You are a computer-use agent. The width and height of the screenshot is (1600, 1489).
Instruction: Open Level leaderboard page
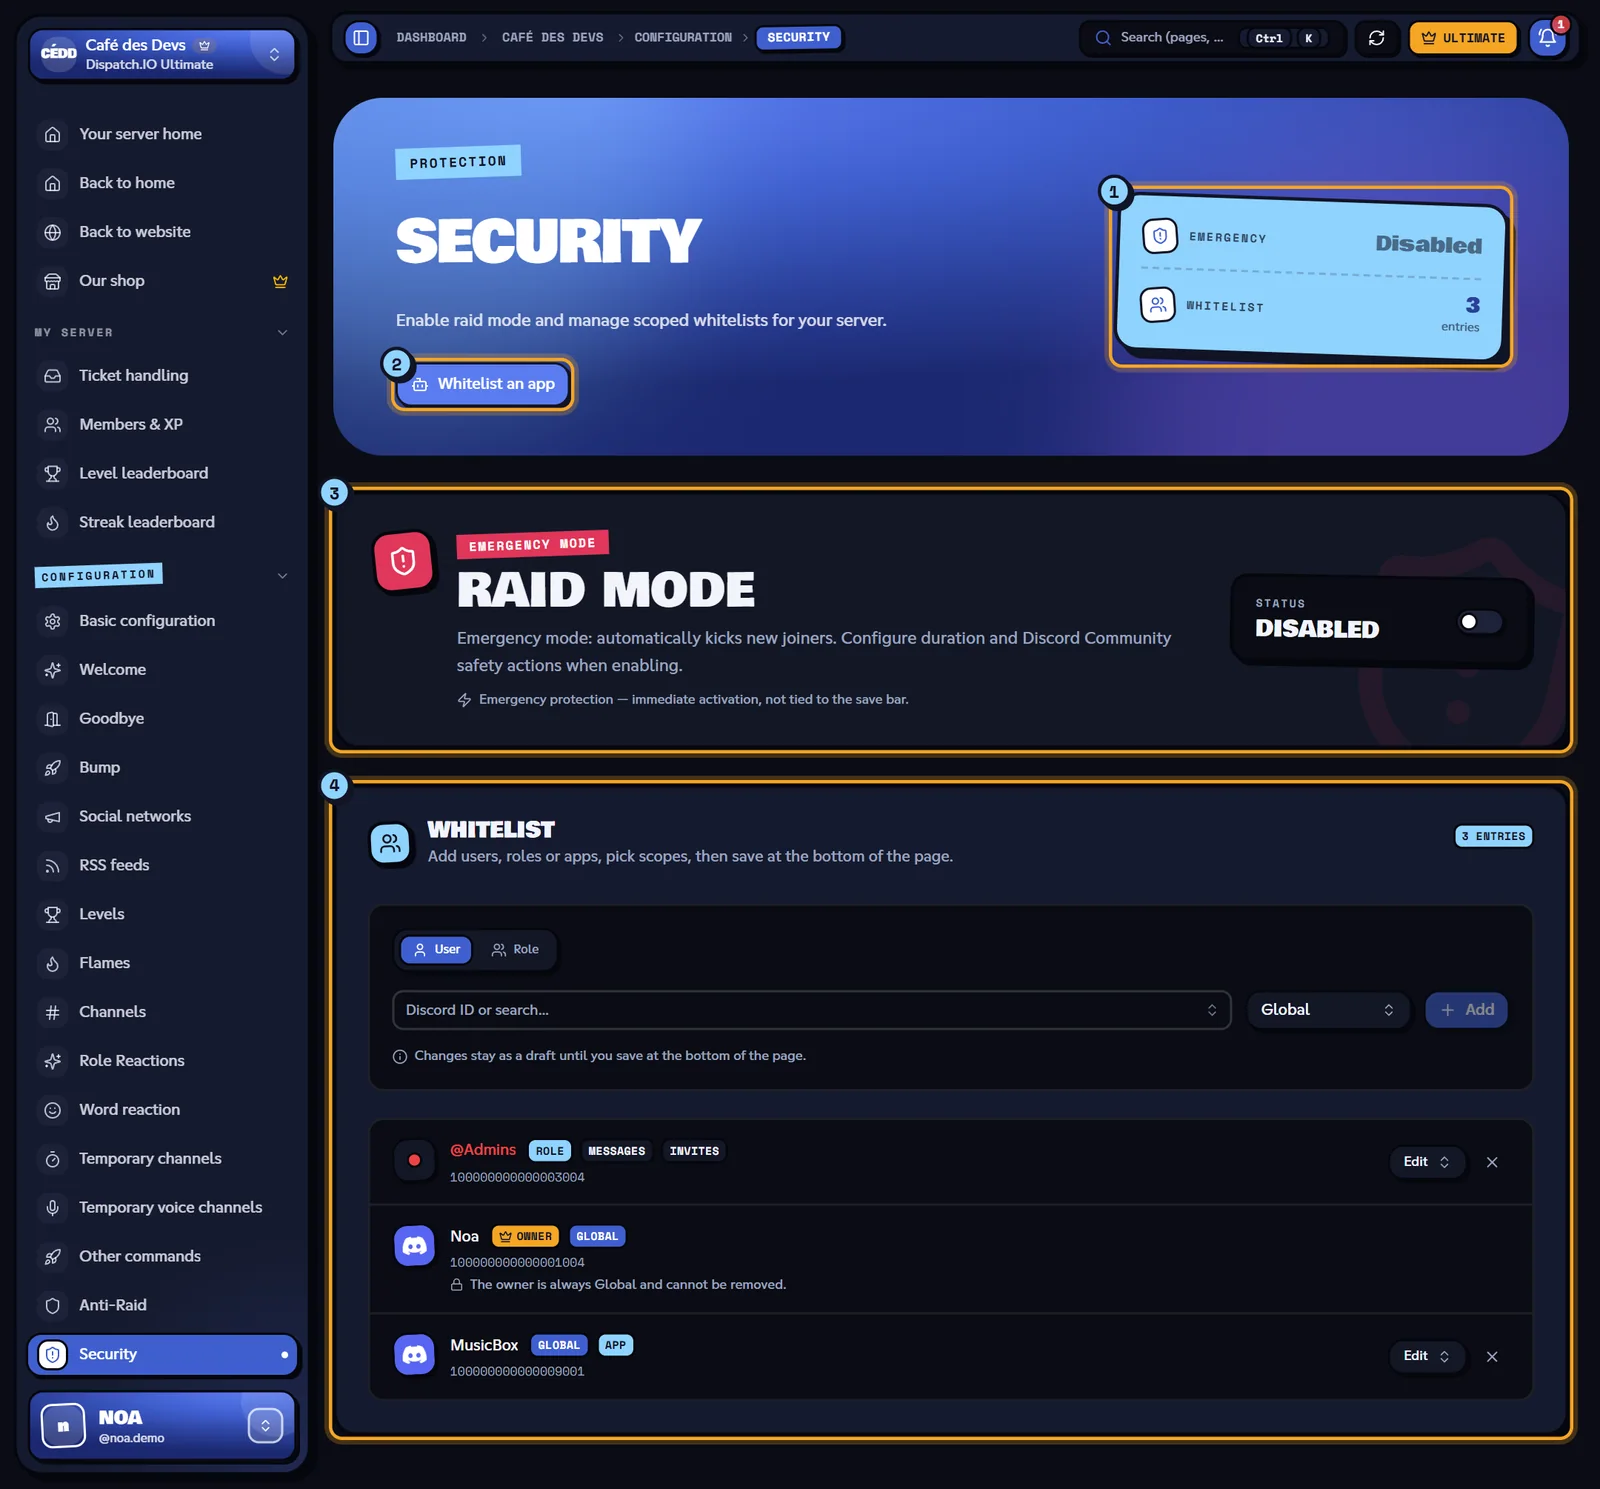[163, 474]
